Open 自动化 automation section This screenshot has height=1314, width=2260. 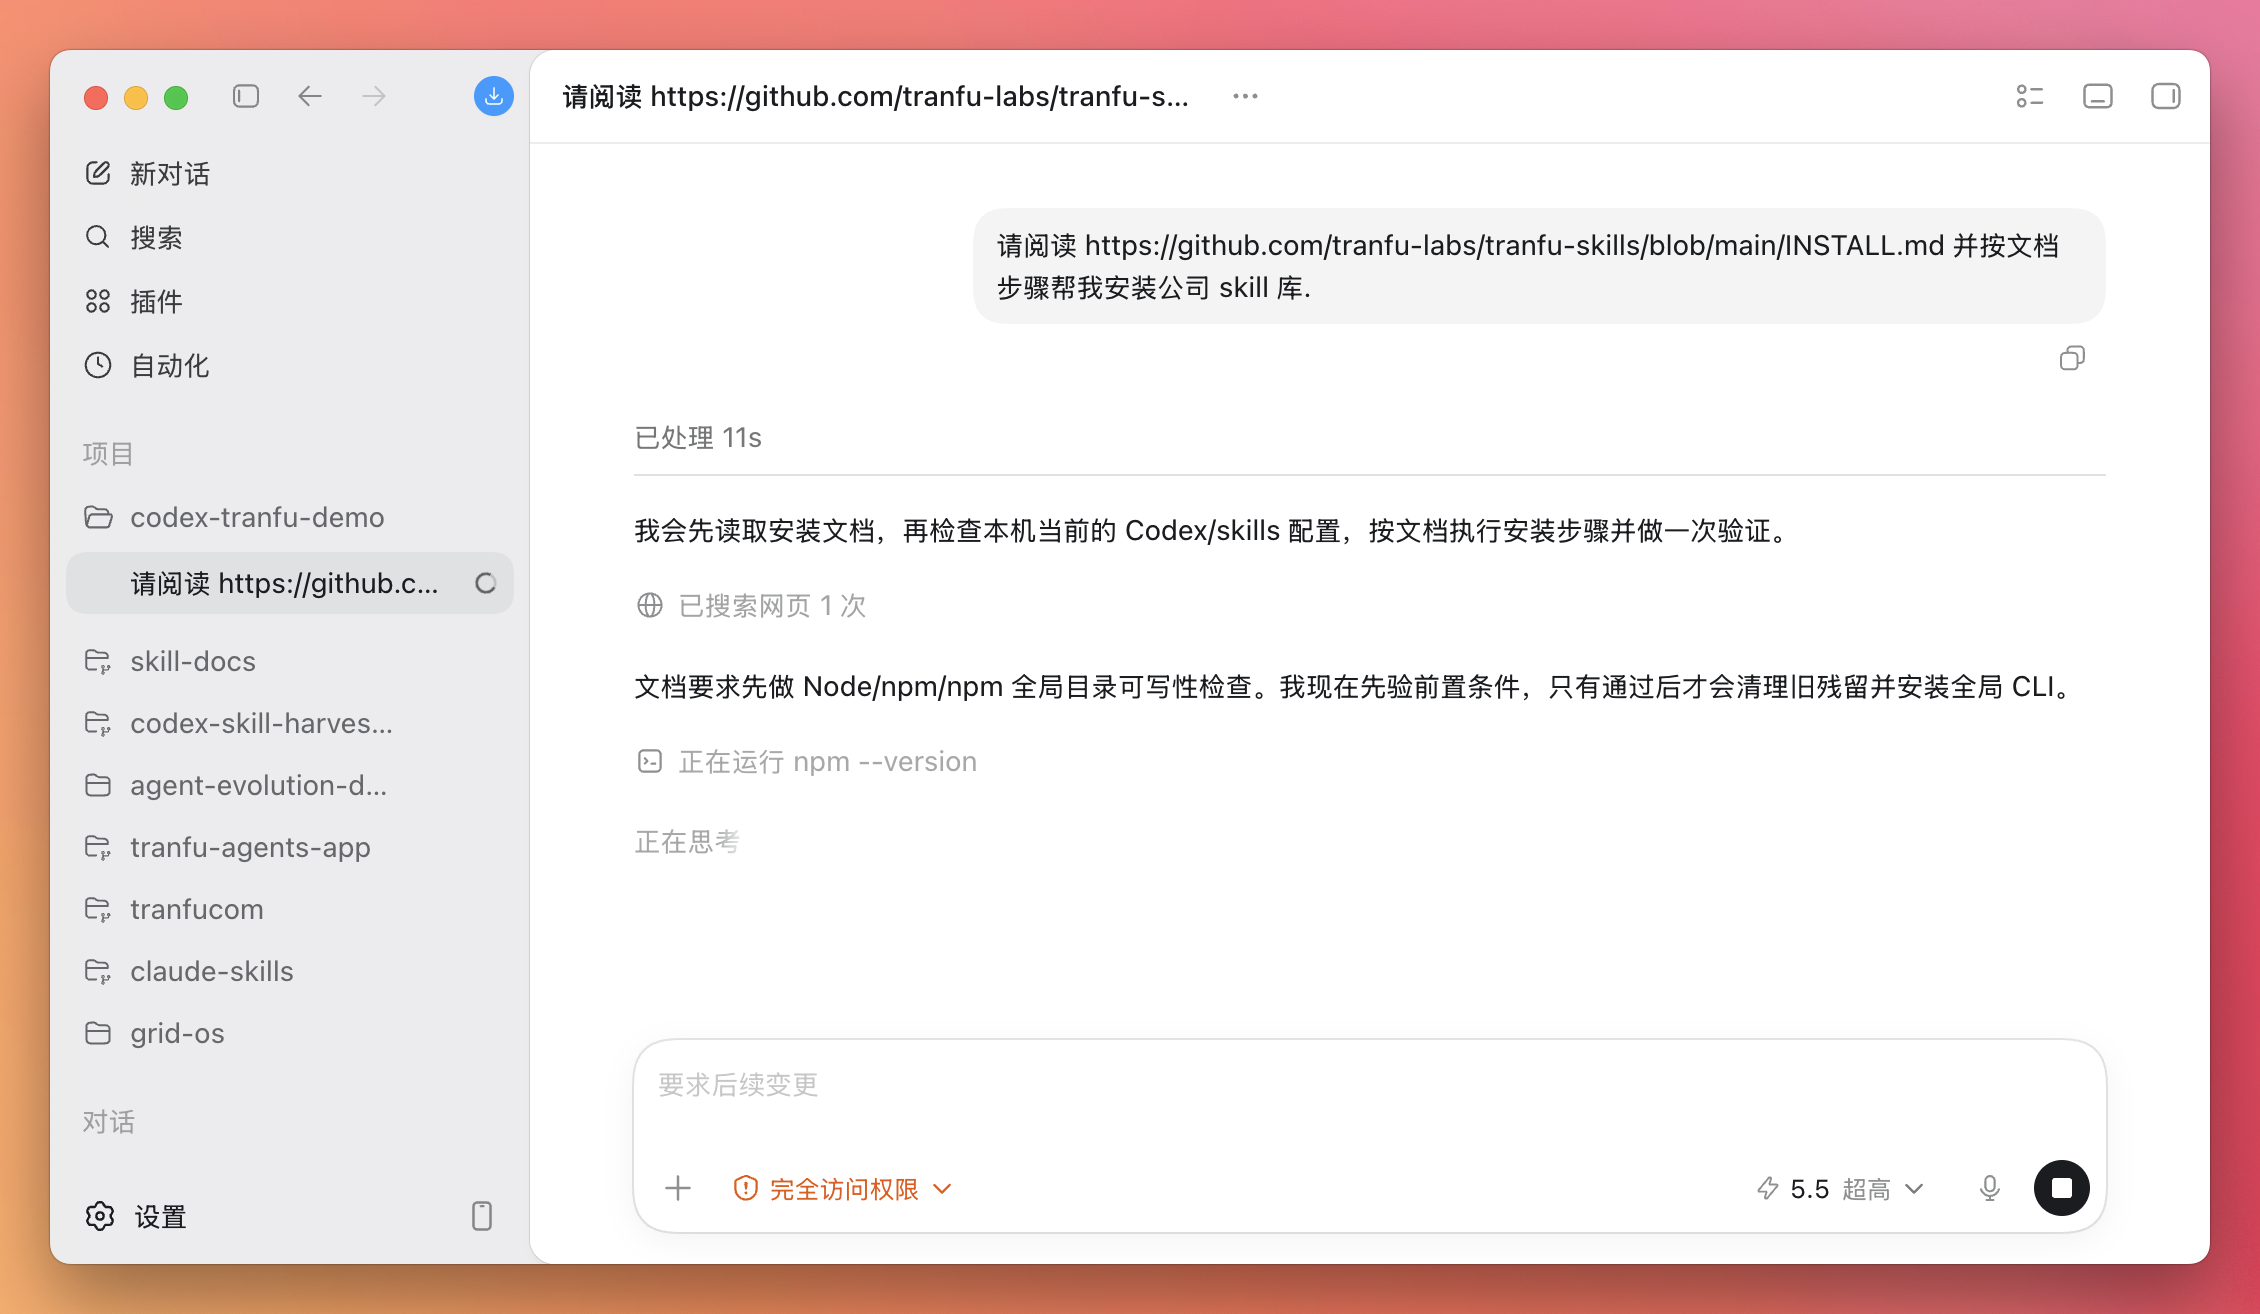pos(170,366)
